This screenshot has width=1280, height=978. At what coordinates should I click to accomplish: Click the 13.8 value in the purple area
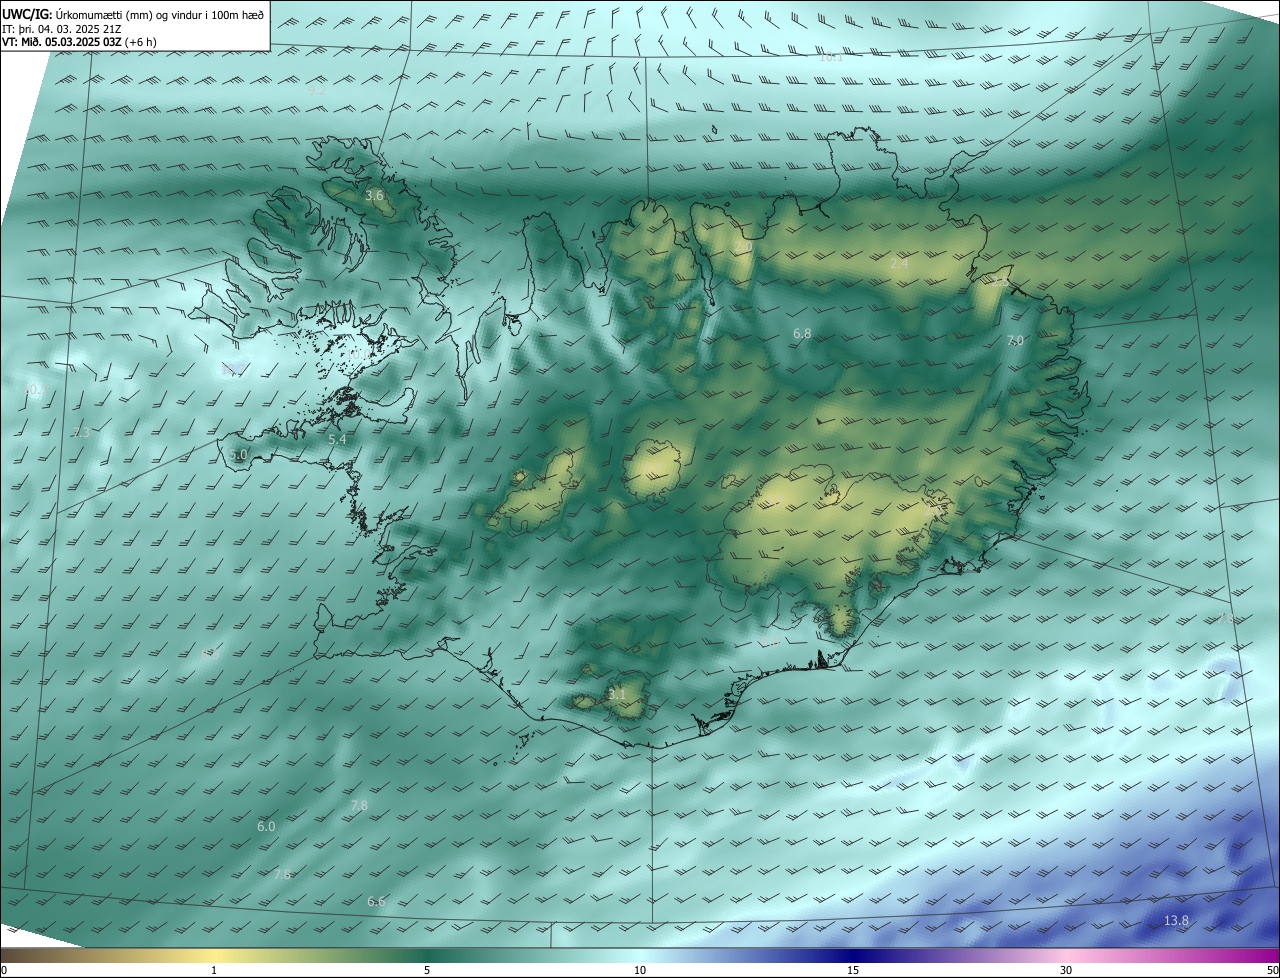[x=1177, y=921]
